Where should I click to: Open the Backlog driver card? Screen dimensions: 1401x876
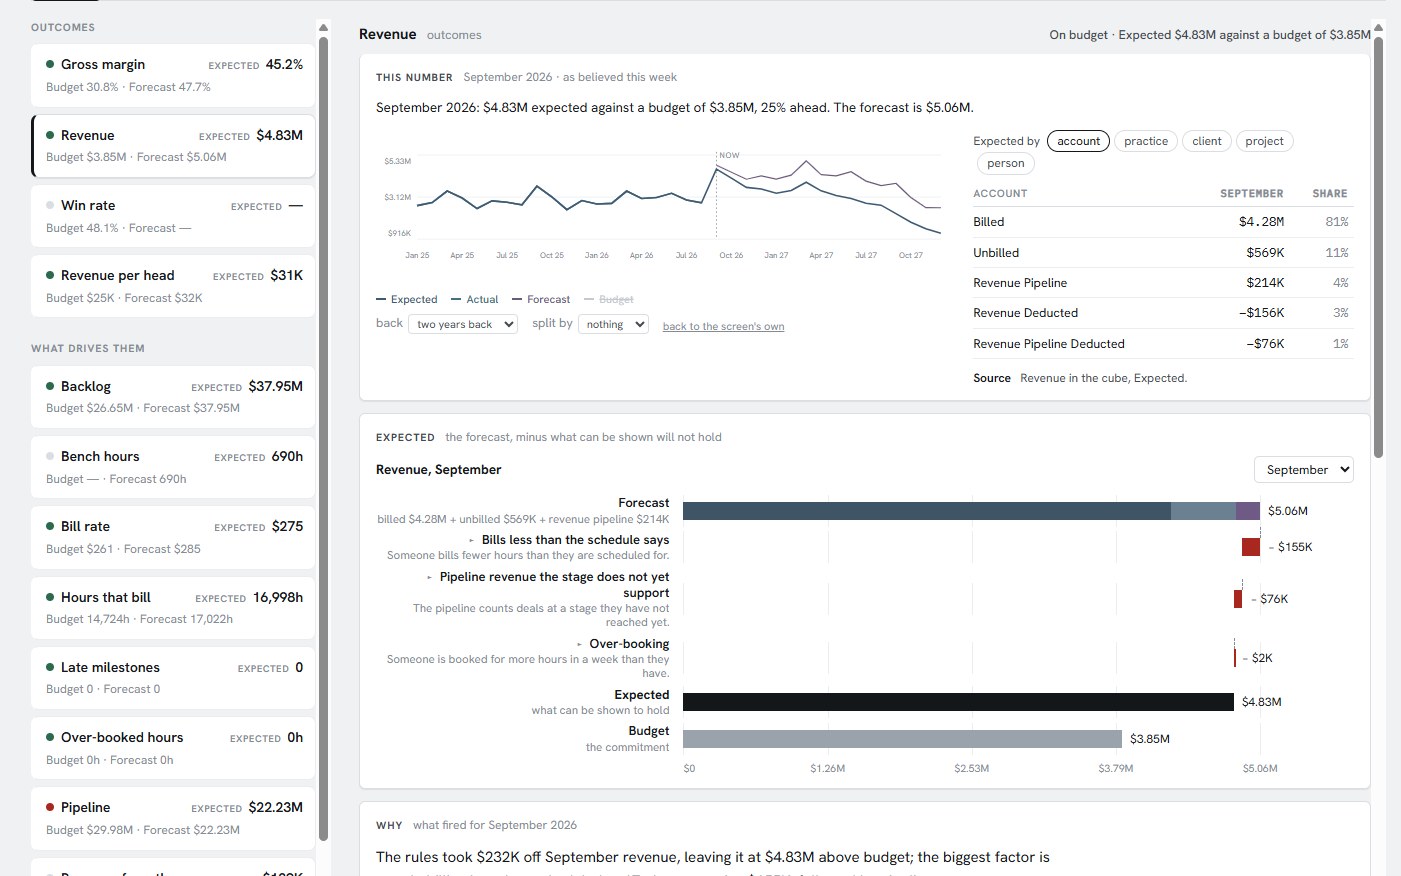click(173, 397)
